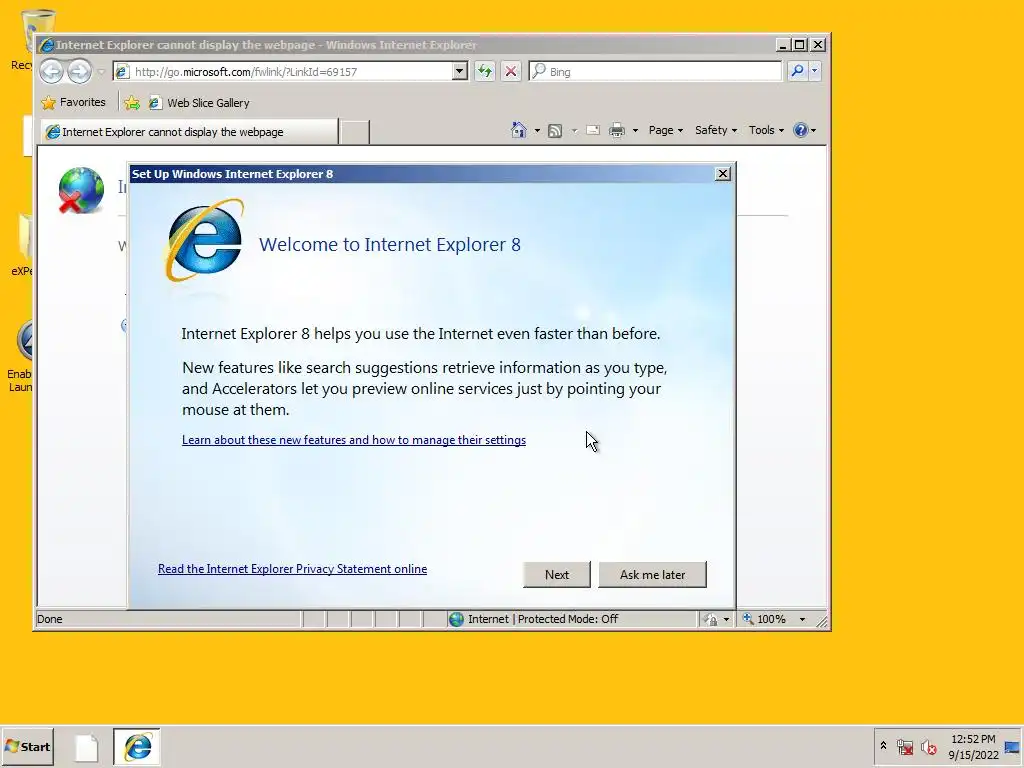Screen dimensions: 1024x768
Task: Click the Ask me later button
Action: click(652, 575)
